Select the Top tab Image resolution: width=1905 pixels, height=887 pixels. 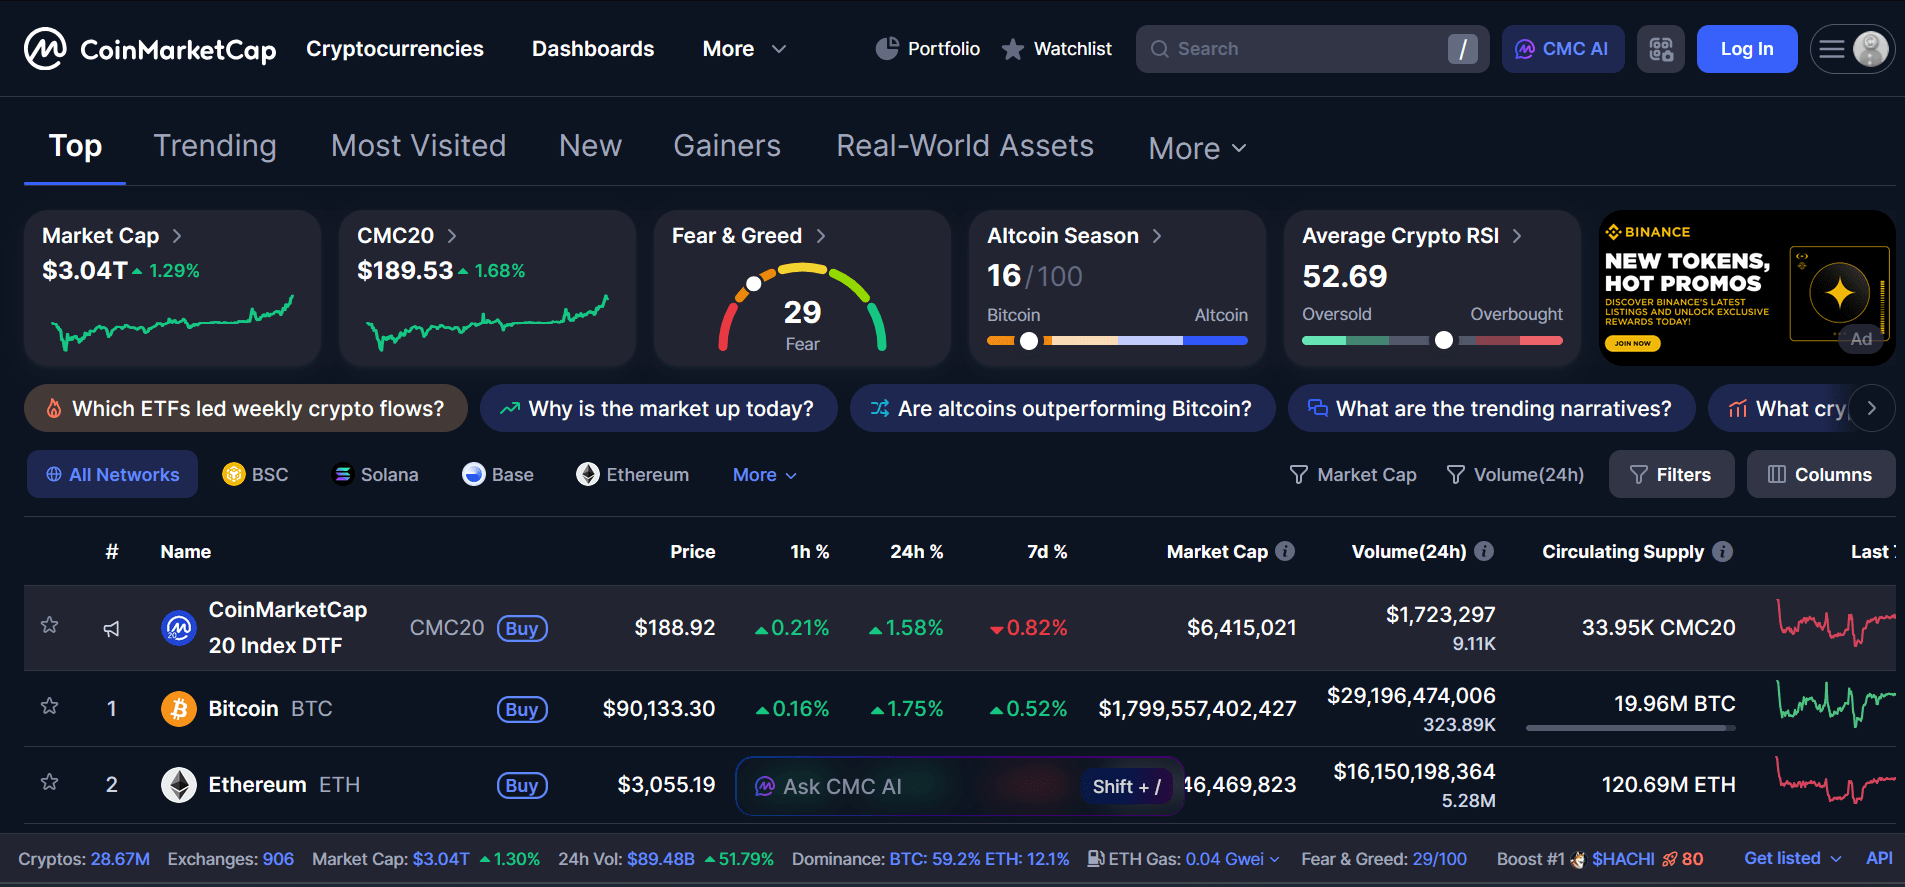coord(75,146)
